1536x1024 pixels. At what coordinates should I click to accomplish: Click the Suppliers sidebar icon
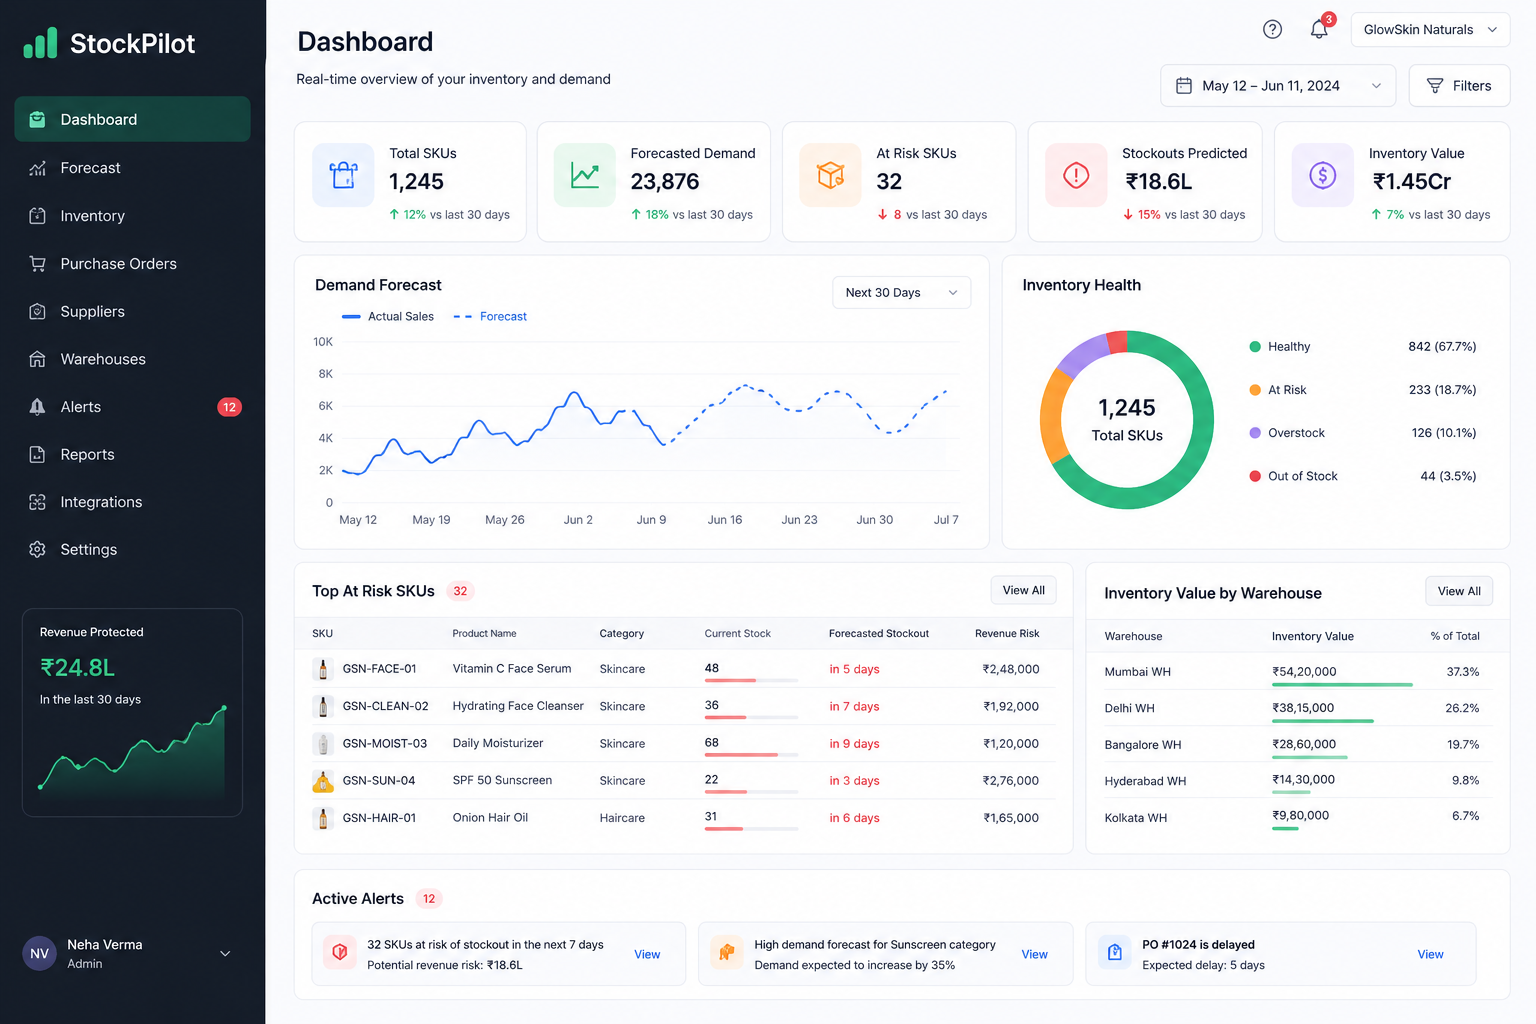point(37,311)
